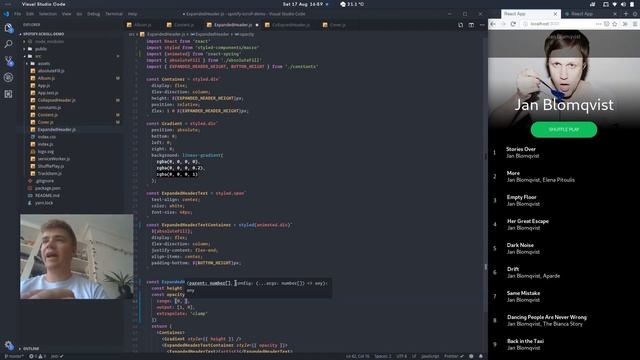Image resolution: width=640 pixels, height=360 pixels.
Task: Click the Prettier status bar item
Action: pos(453,356)
